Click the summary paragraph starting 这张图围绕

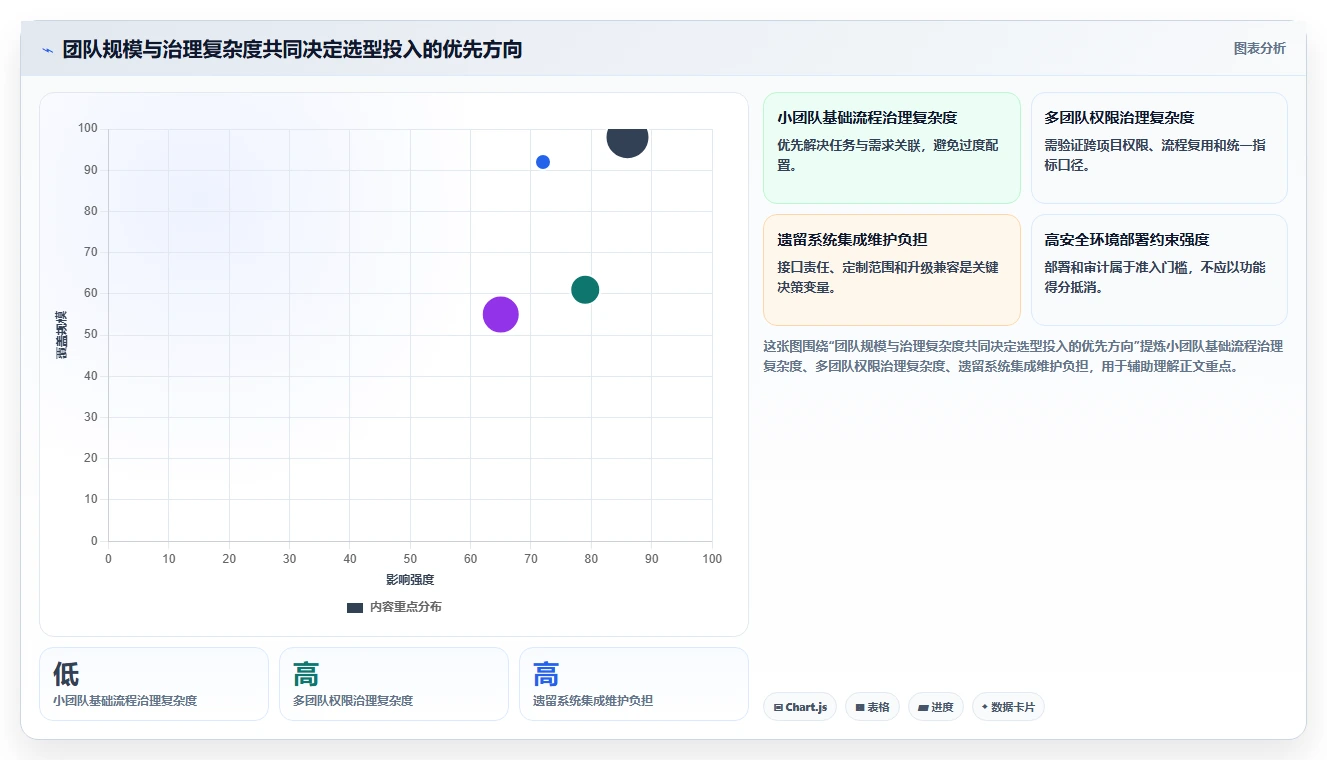(1023, 356)
